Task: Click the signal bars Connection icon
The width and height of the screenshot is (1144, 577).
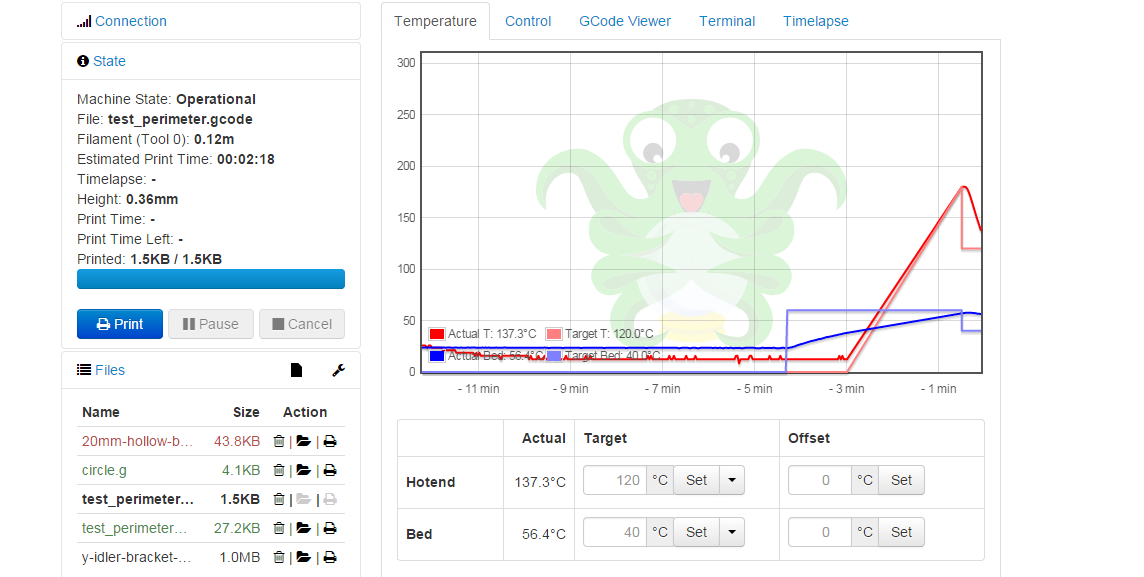Action: tap(84, 22)
